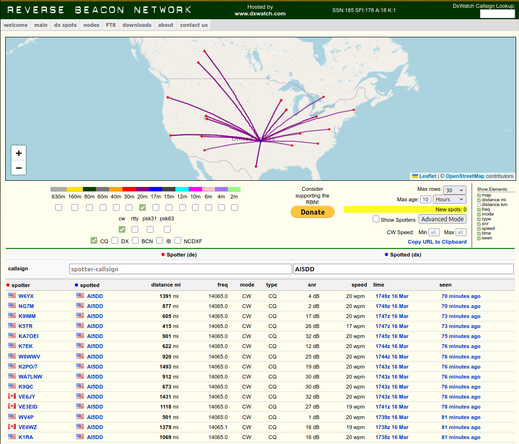The image size is (519, 444).
Task: Click Copy URL to Clipboard link
Action: click(437, 242)
